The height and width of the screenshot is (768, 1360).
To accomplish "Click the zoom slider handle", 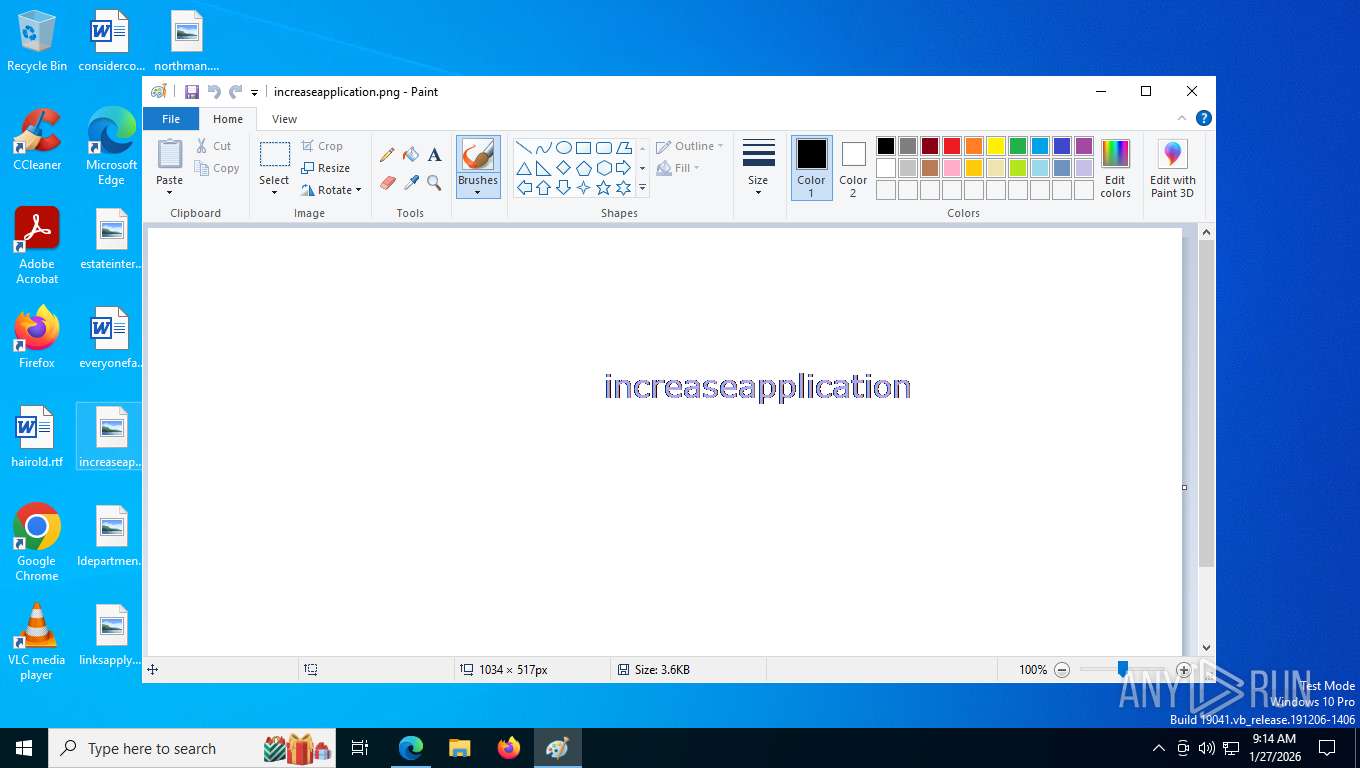I will [1123, 669].
